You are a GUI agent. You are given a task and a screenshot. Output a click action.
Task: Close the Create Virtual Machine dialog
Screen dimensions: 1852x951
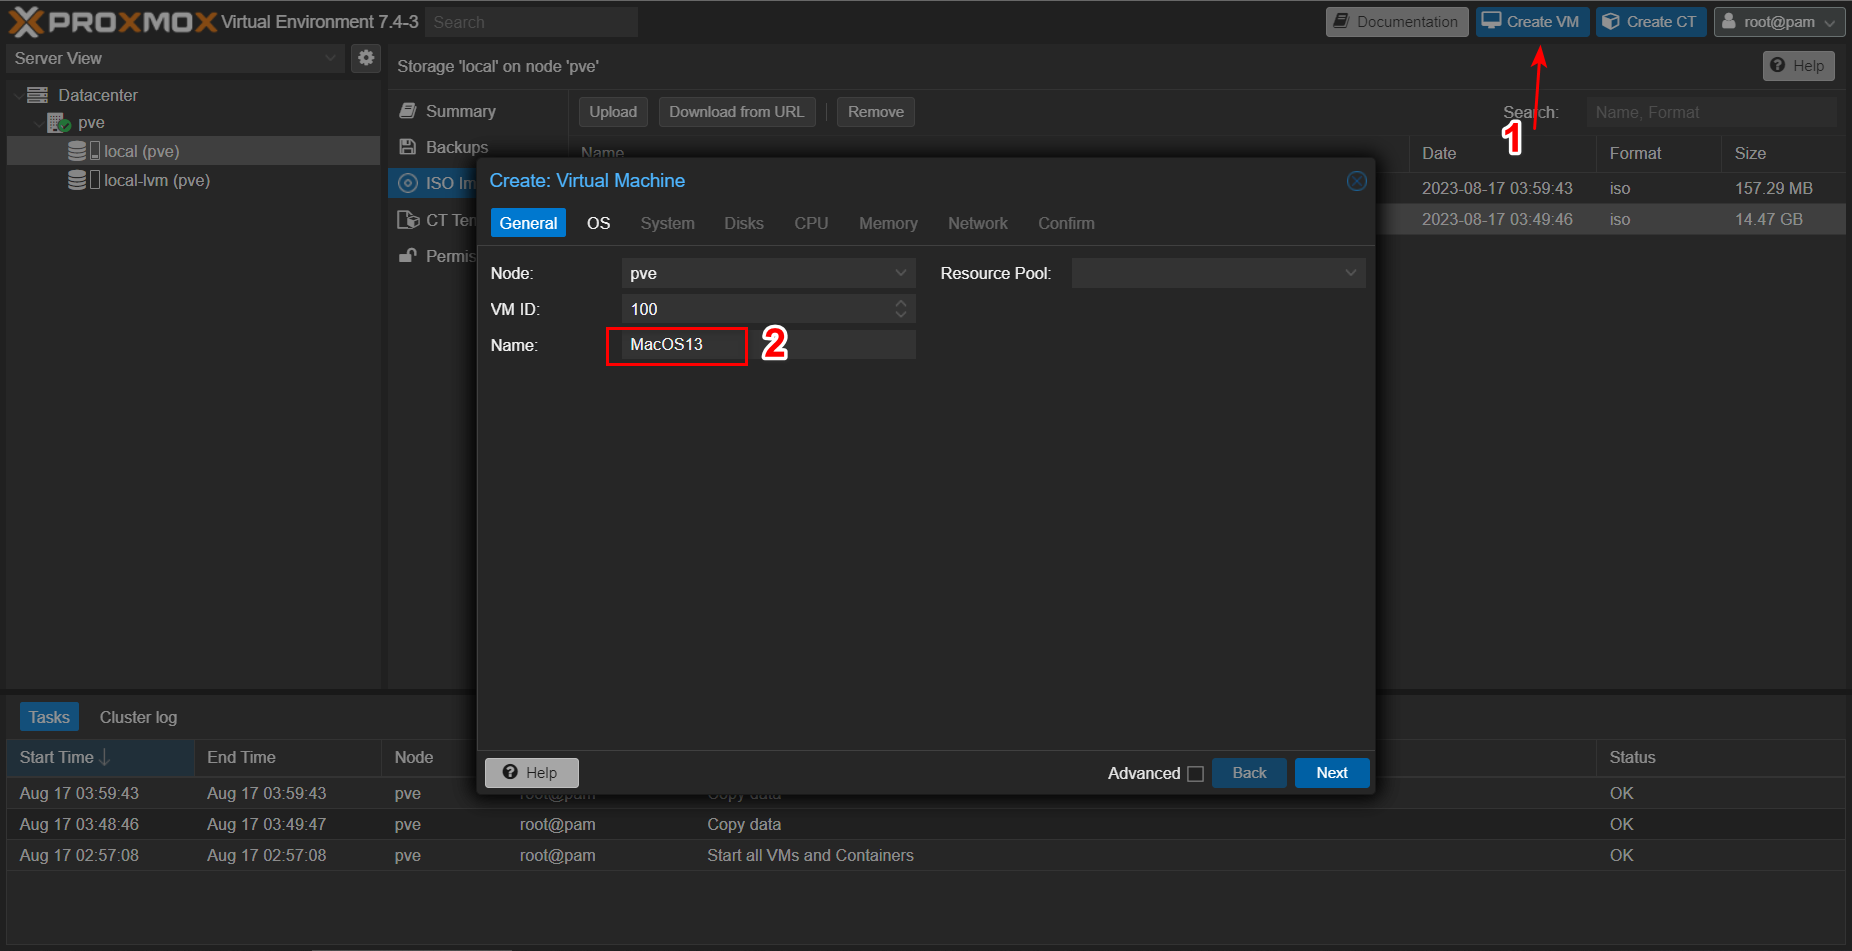point(1356,181)
